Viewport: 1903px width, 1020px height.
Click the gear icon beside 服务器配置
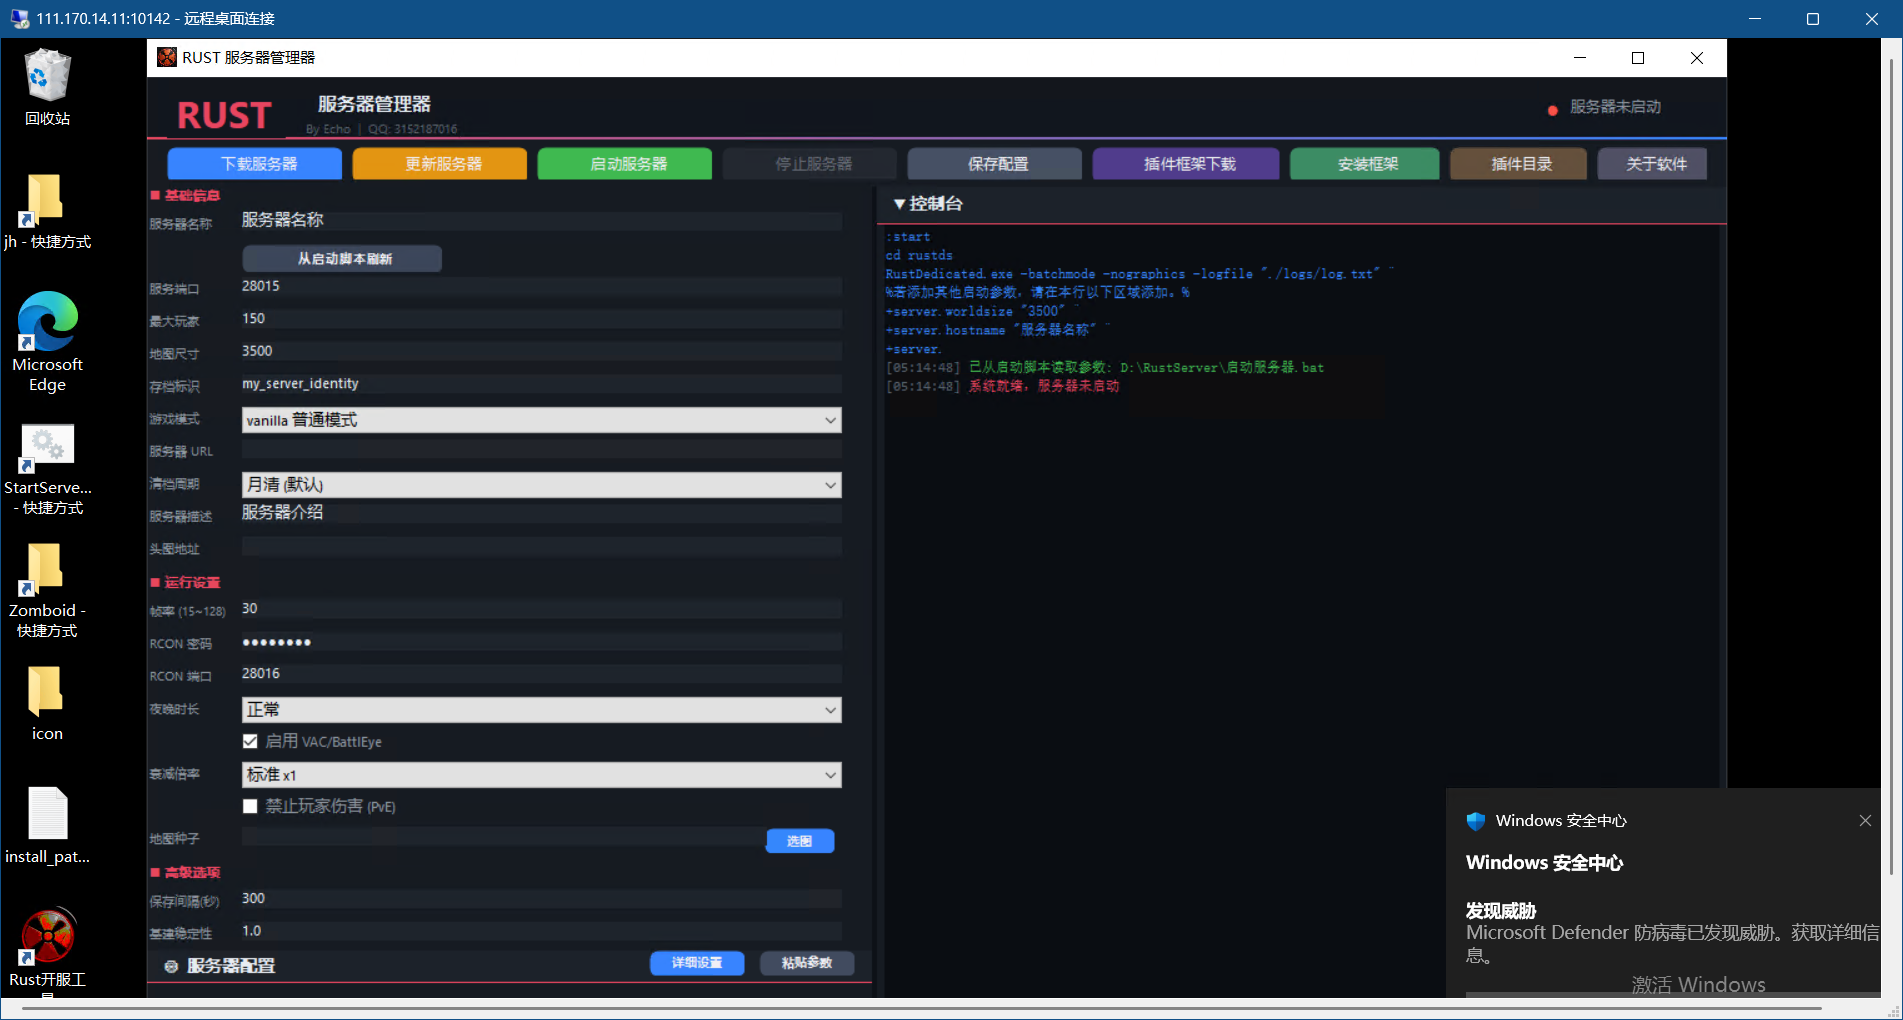[171, 966]
